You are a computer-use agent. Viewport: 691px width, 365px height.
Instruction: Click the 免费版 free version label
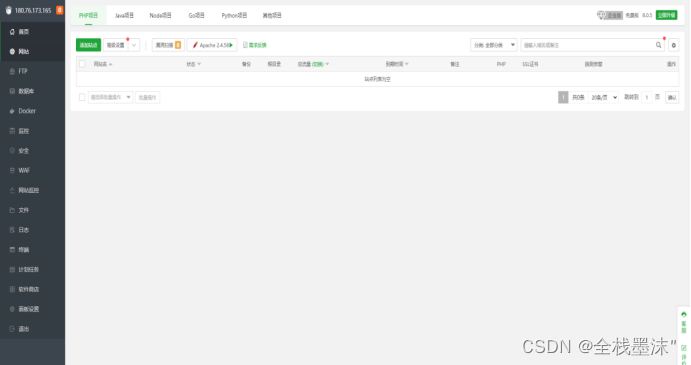(632, 15)
